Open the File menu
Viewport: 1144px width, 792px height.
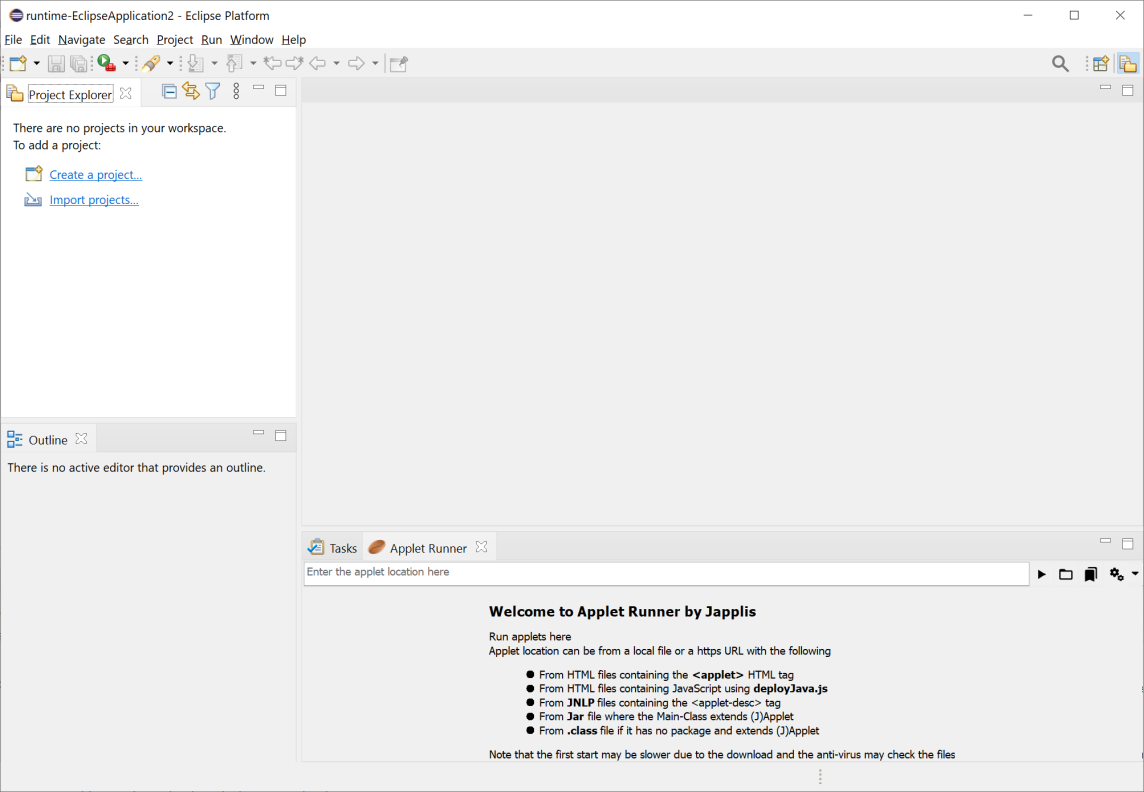[13, 39]
